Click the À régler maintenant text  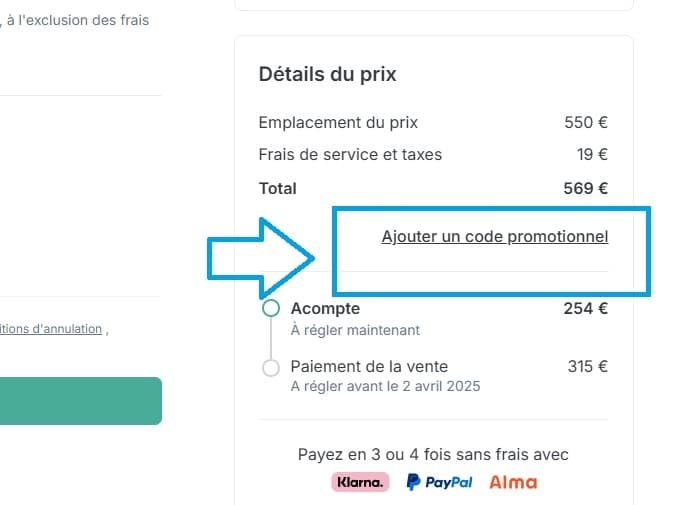[355, 330]
